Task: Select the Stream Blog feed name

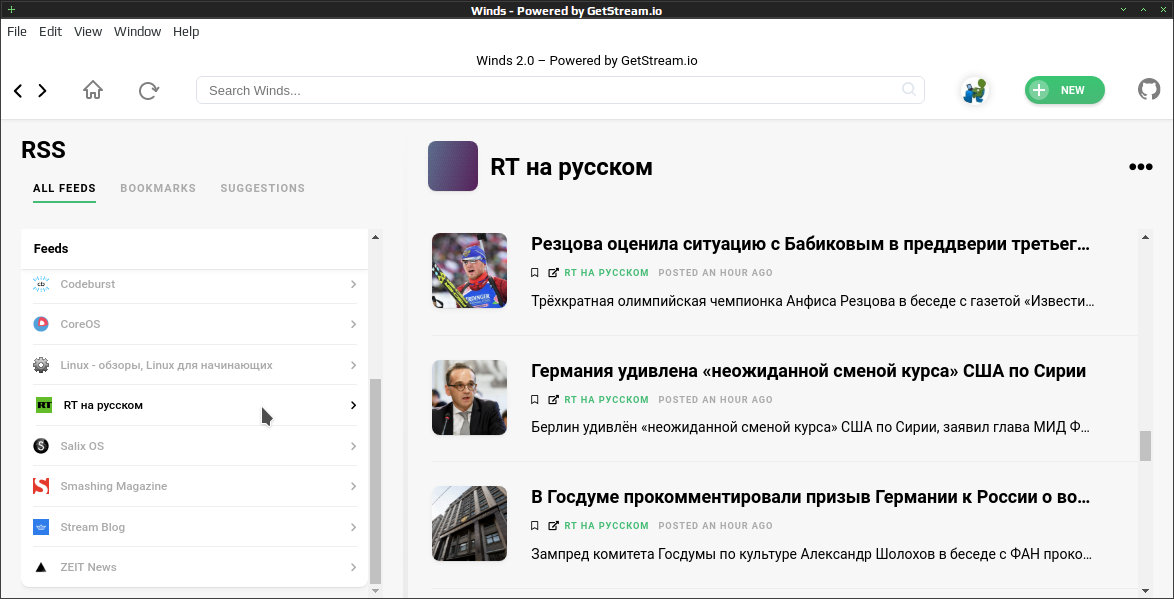Action: click(x=93, y=526)
